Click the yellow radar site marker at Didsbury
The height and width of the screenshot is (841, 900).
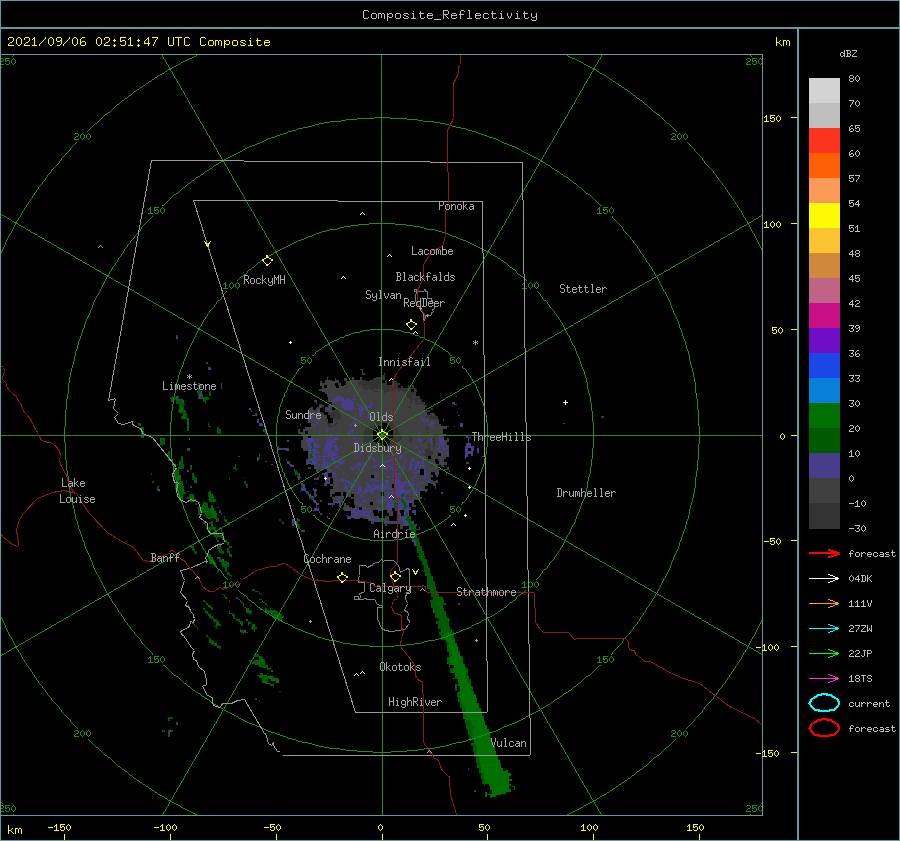coord(382,435)
